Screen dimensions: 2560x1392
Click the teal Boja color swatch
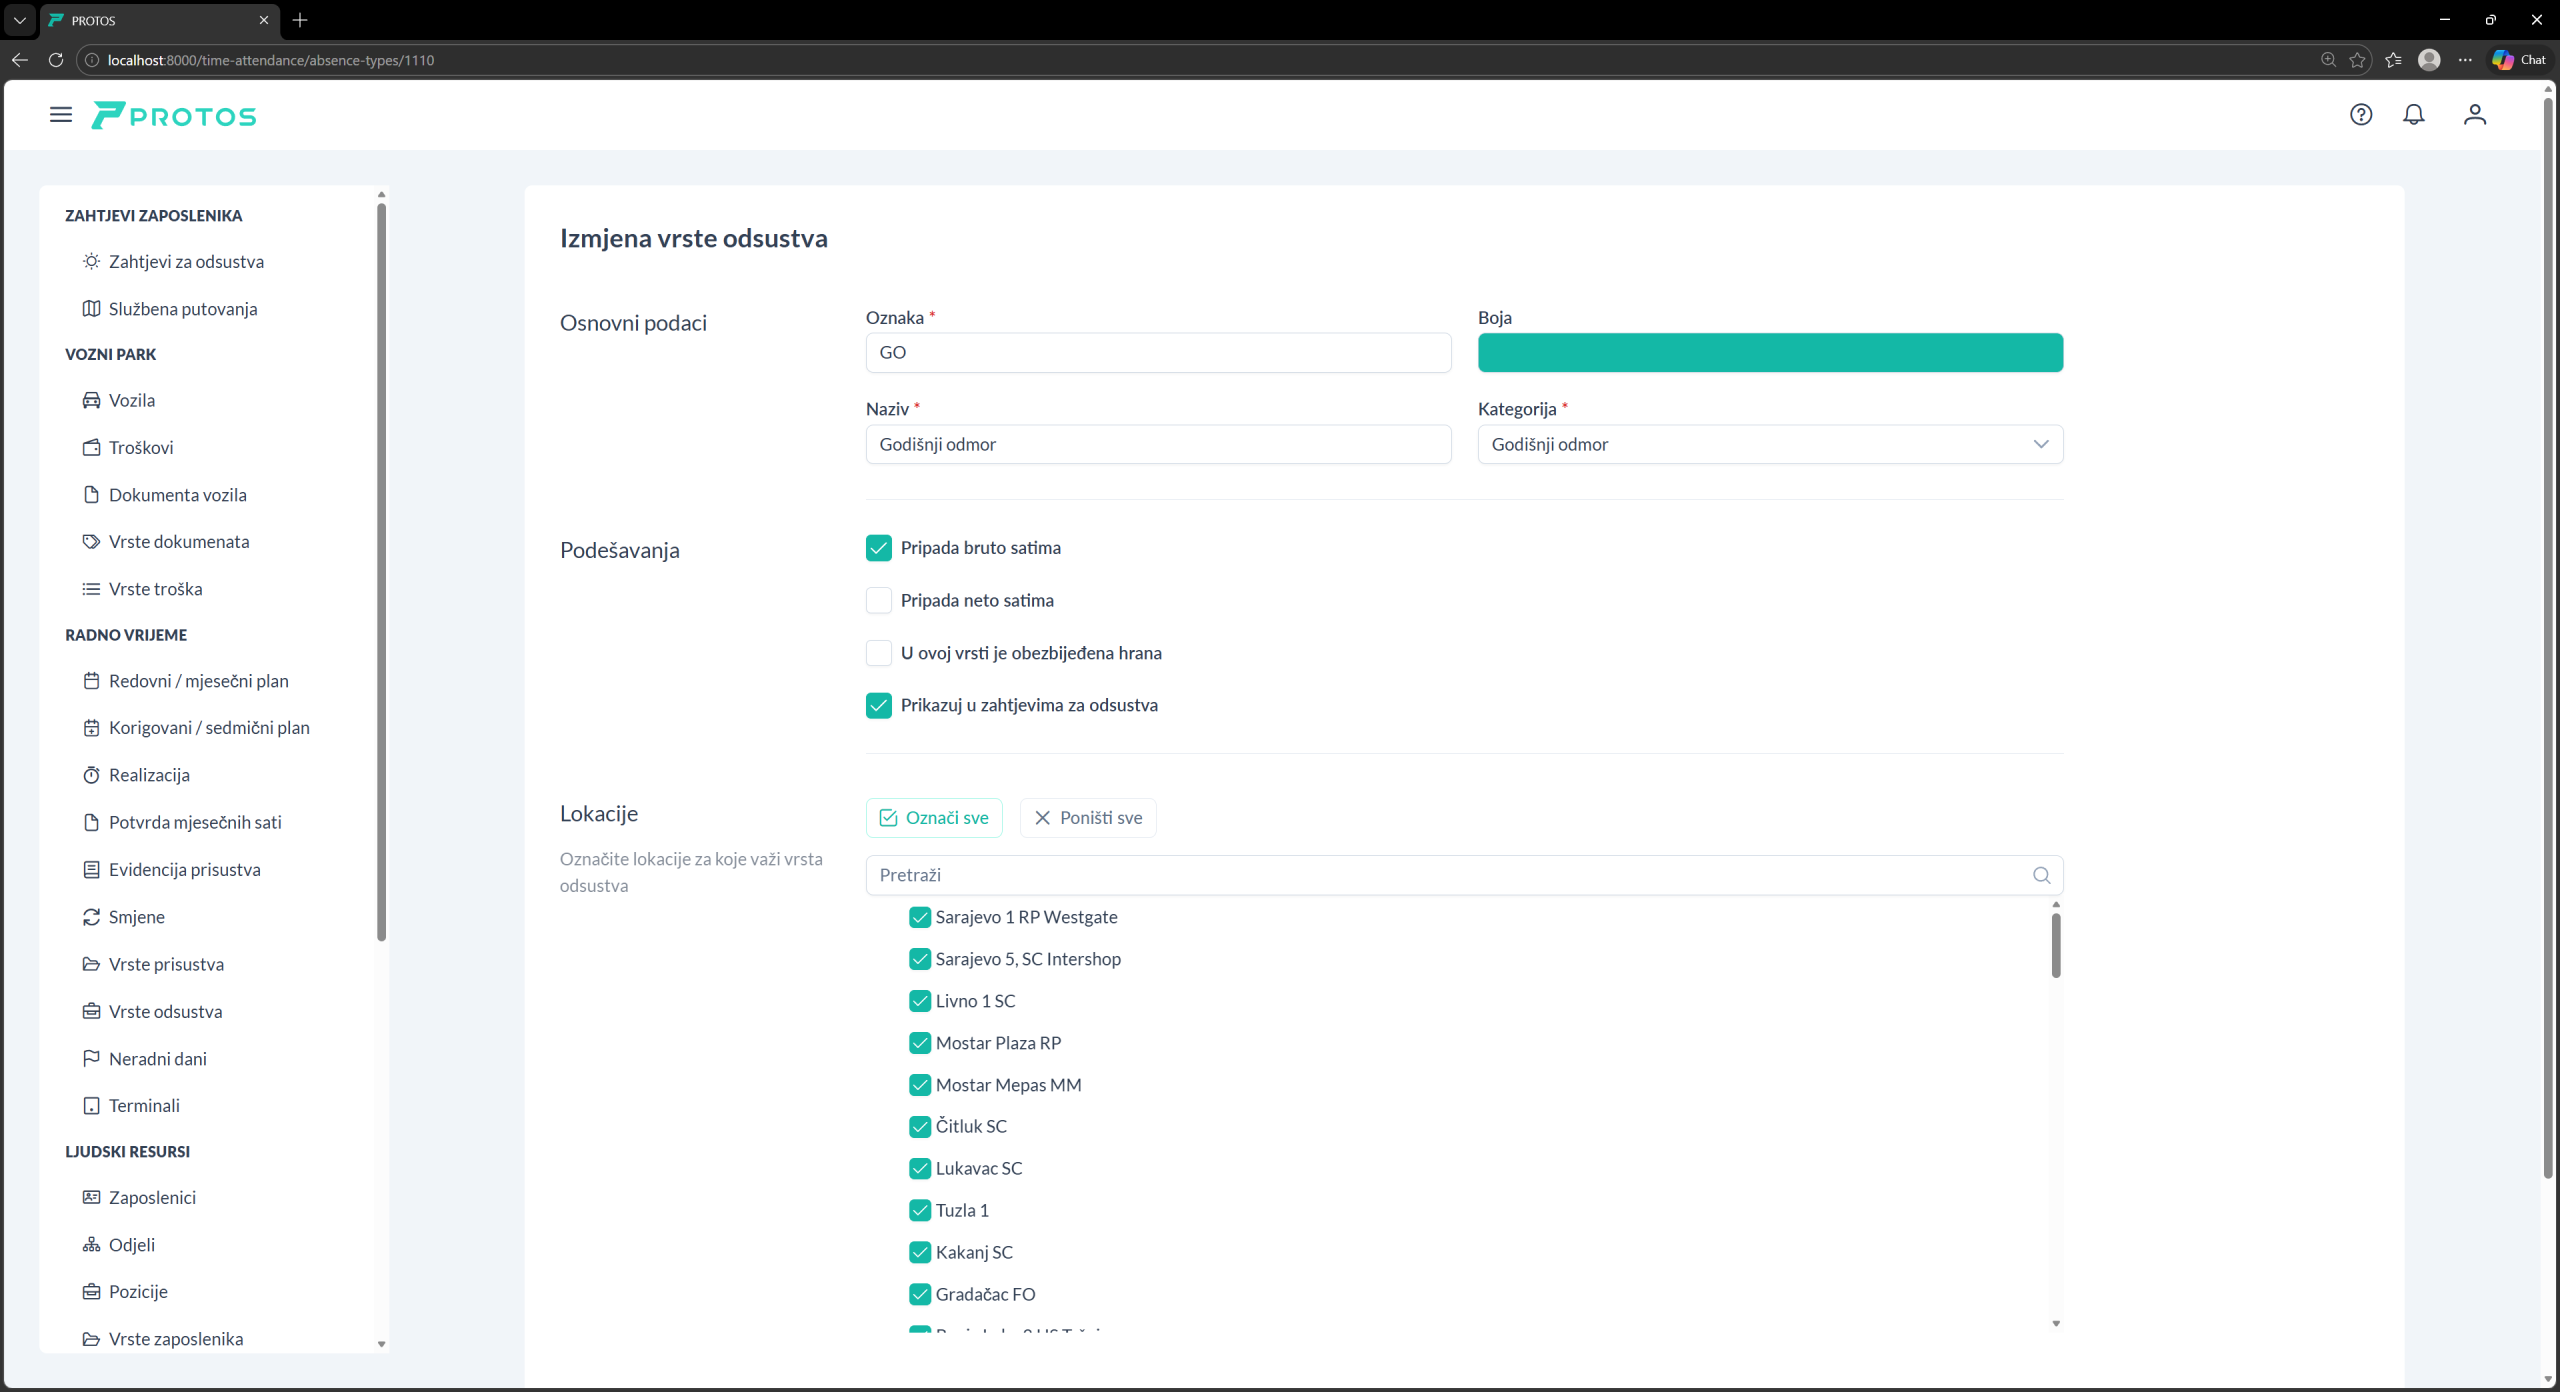[1769, 352]
